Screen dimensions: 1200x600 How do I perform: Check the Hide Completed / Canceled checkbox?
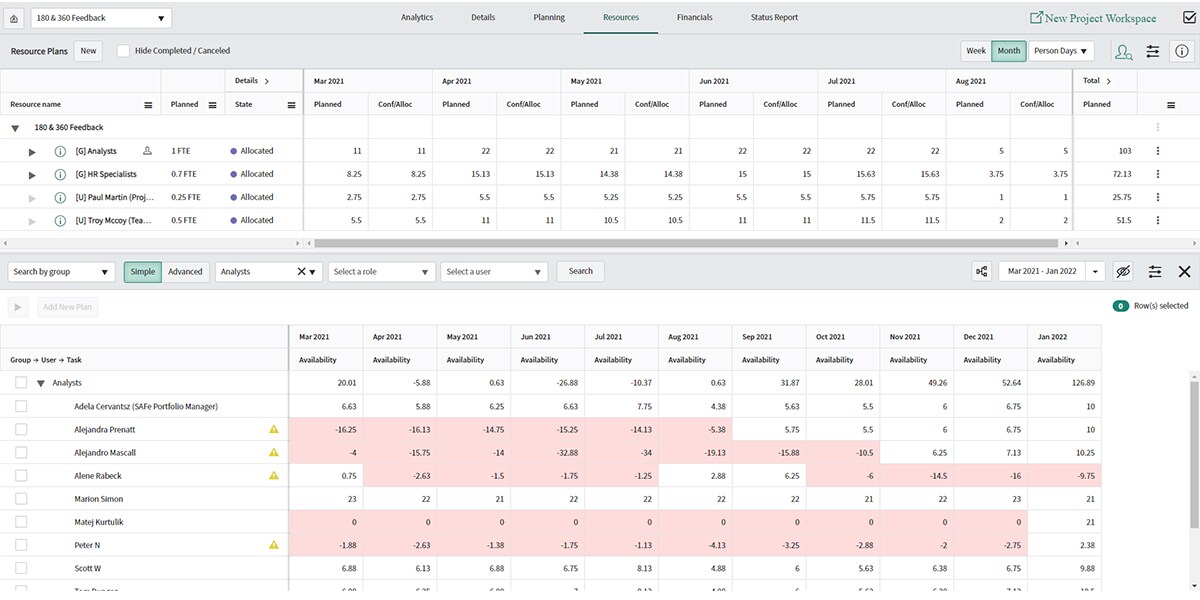[x=123, y=51]
